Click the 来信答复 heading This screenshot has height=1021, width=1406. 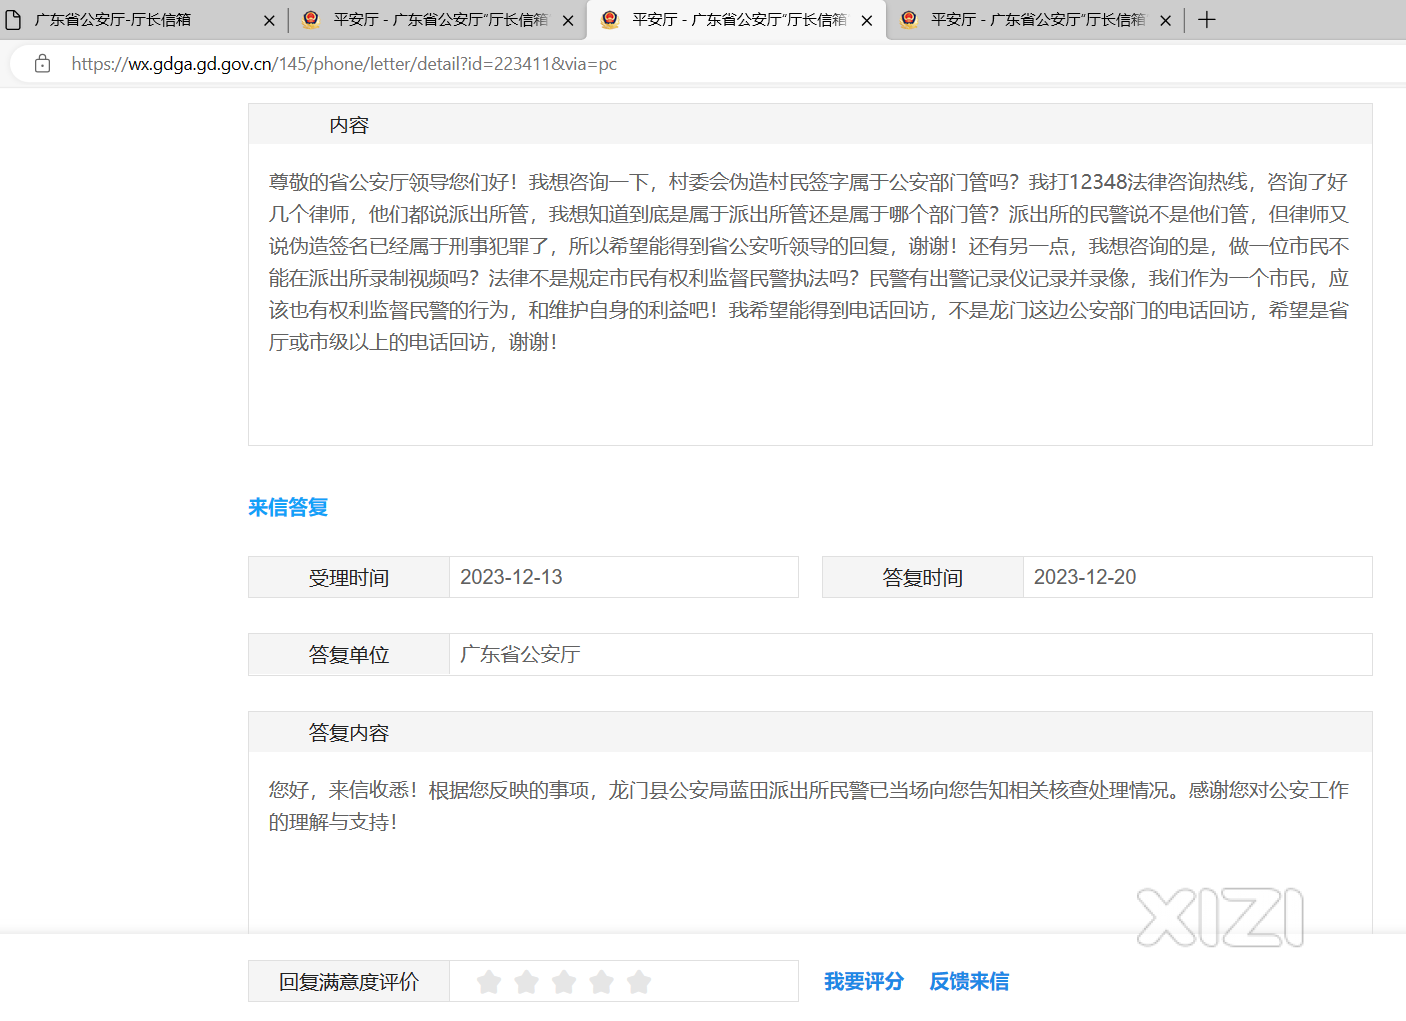tap(288, 508)
